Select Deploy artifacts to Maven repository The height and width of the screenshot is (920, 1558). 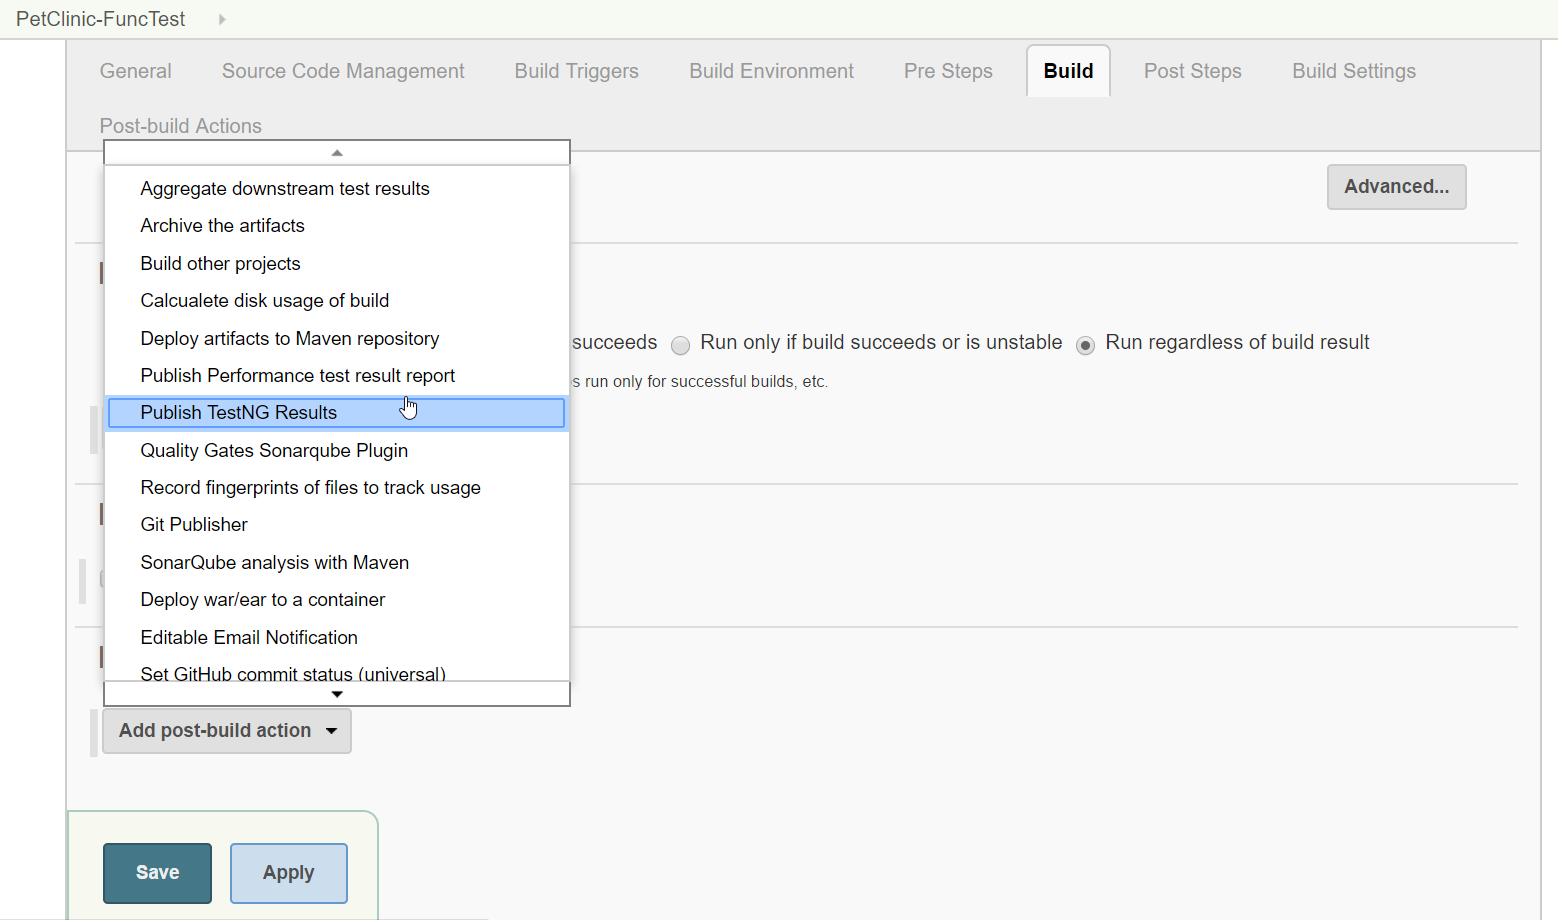(x=337, y=339)
